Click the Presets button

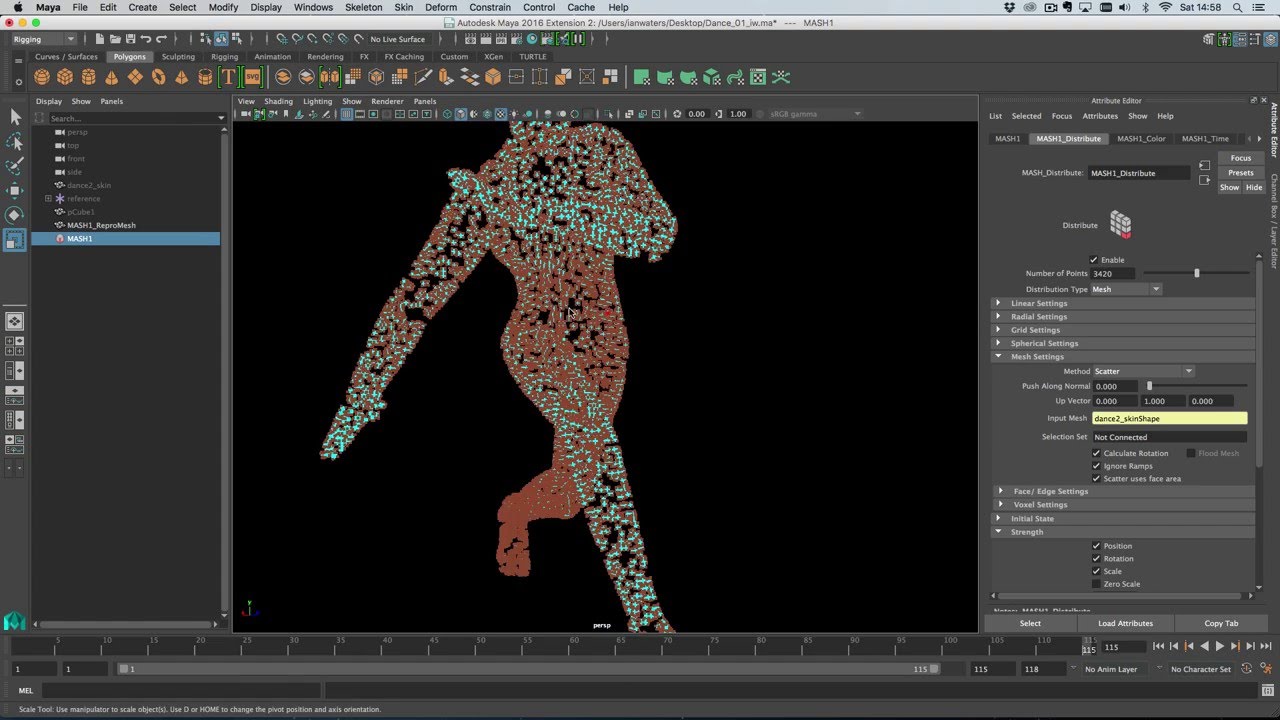point(1241,173)
